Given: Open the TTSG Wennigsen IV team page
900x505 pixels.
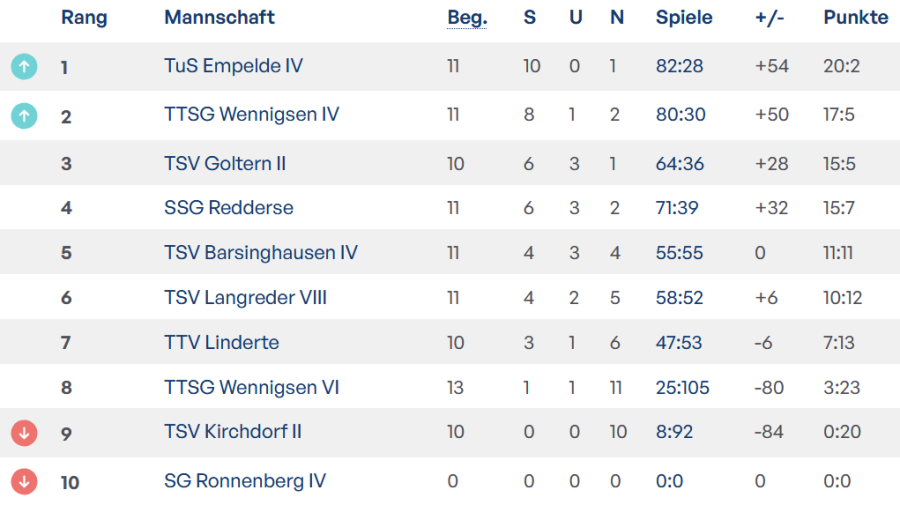Looking at the screenshot, I should [x=251, y=115].
